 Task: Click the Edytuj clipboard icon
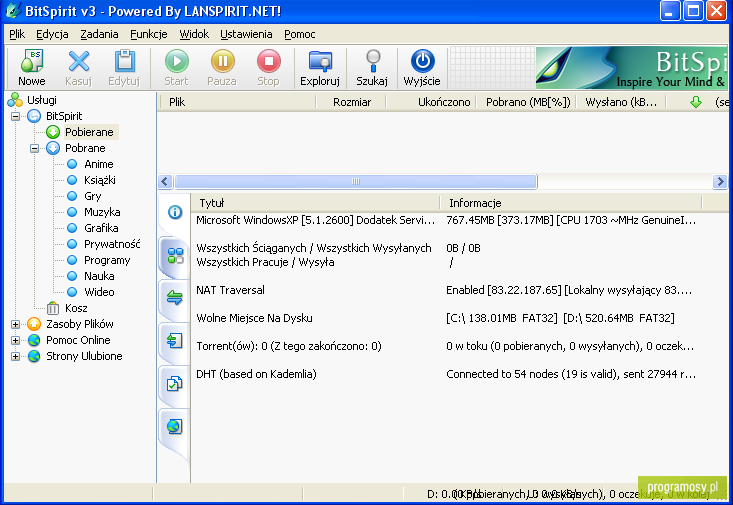[x=124, y=61]
